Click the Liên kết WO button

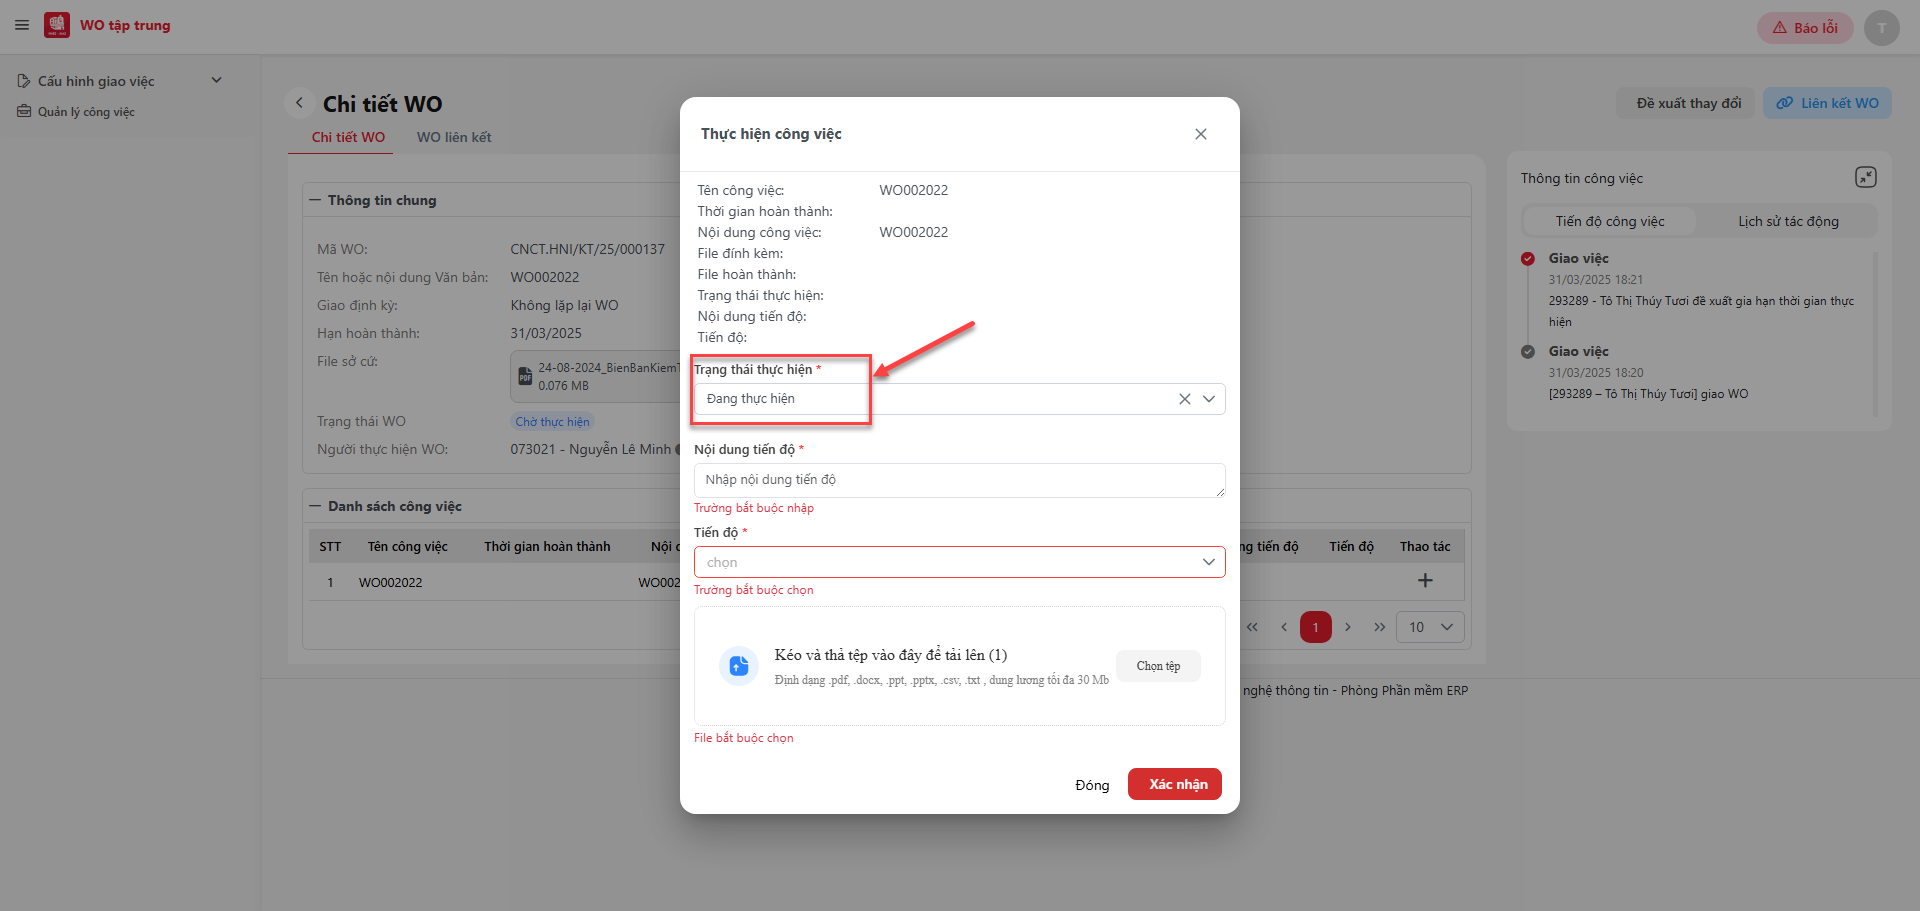point(1827,103)
